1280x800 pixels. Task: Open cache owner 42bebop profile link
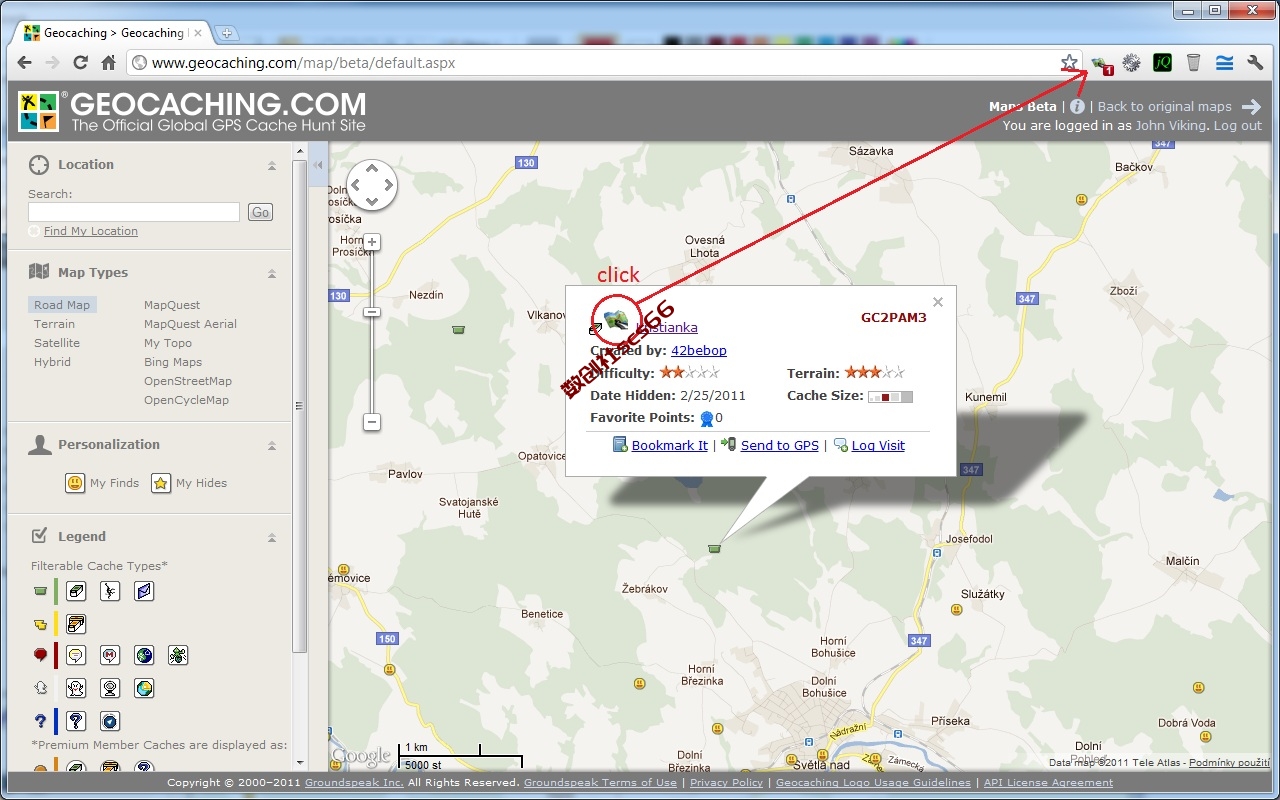tap(699, 351)
